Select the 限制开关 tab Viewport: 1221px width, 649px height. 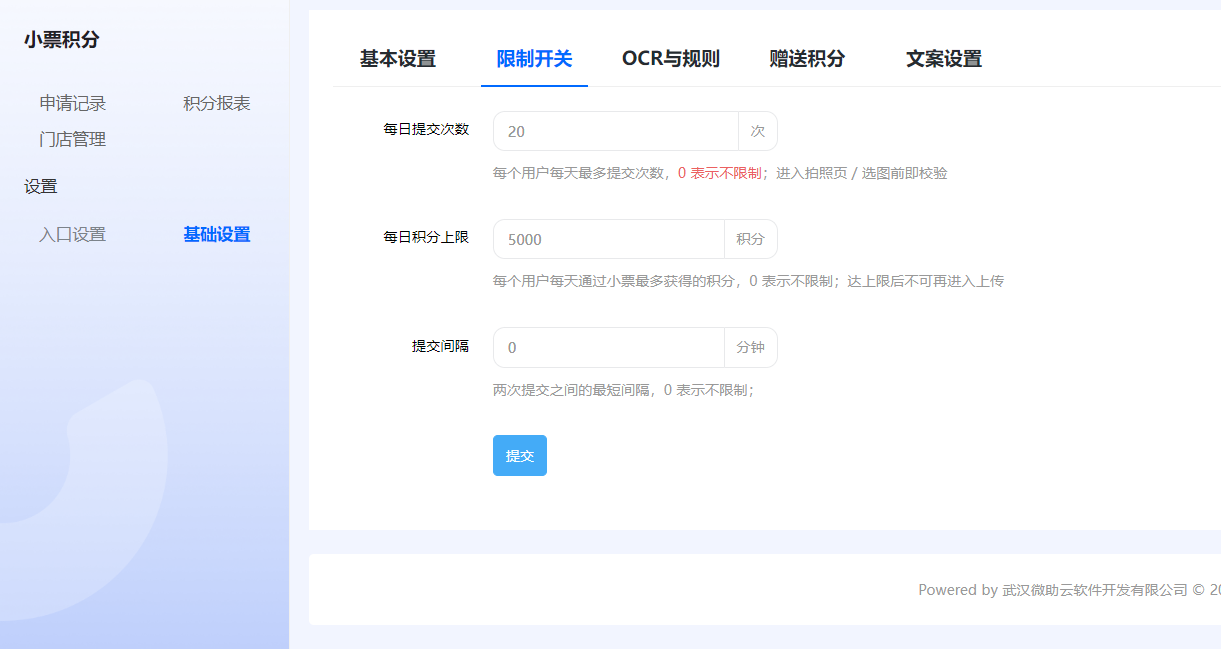(534, 59)
